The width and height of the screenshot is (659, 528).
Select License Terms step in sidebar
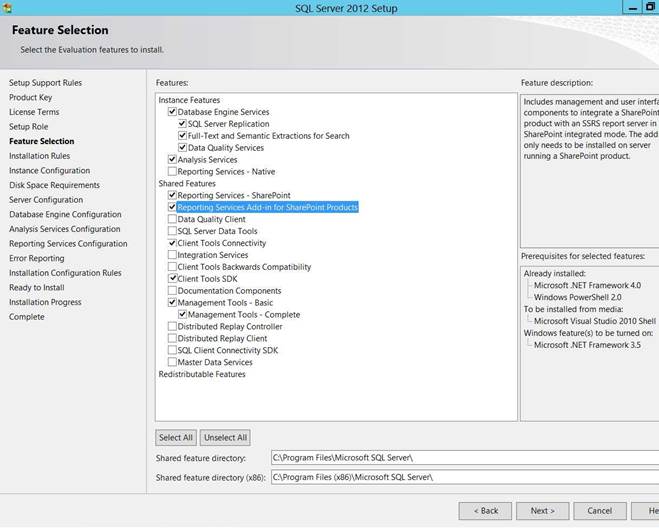coord(34,112)
